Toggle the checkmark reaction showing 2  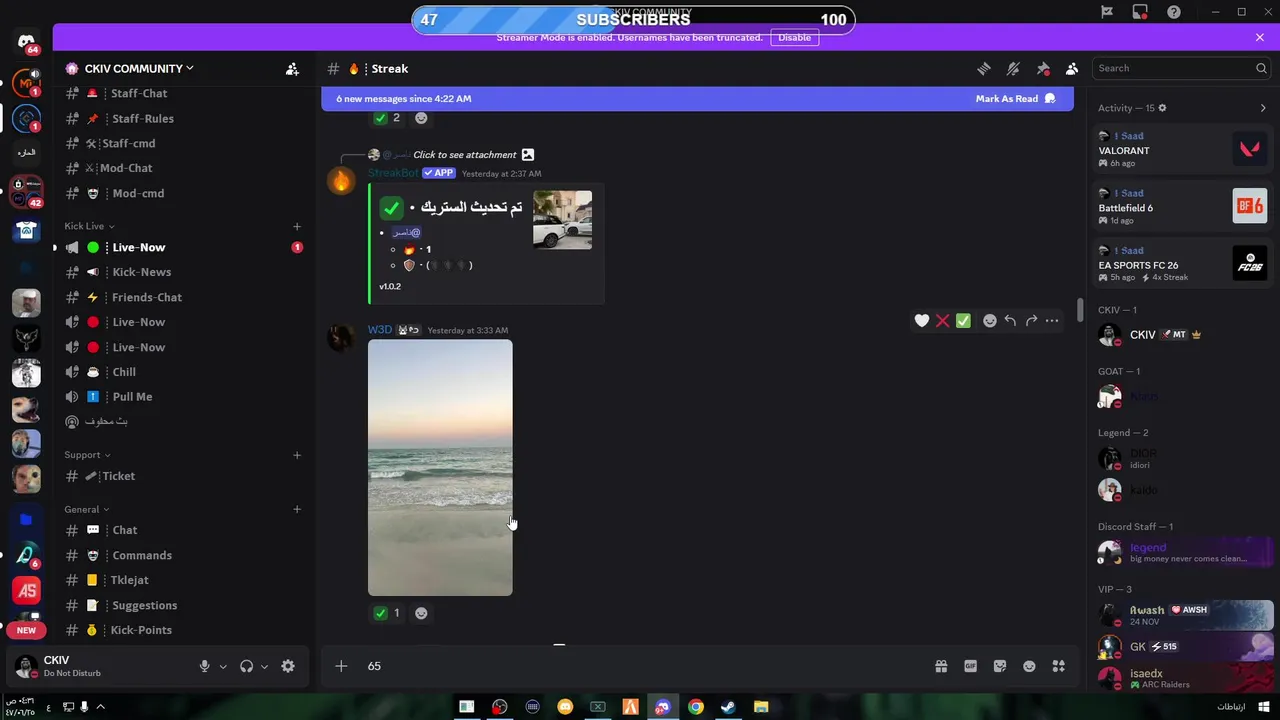pyautogui.click(x=387, y=118)
